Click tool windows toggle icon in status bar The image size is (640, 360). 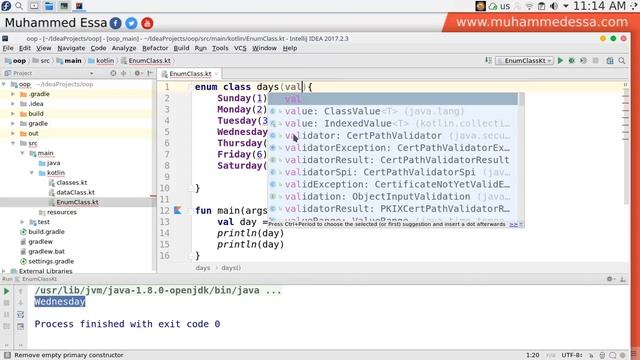(x=7, y=355)
